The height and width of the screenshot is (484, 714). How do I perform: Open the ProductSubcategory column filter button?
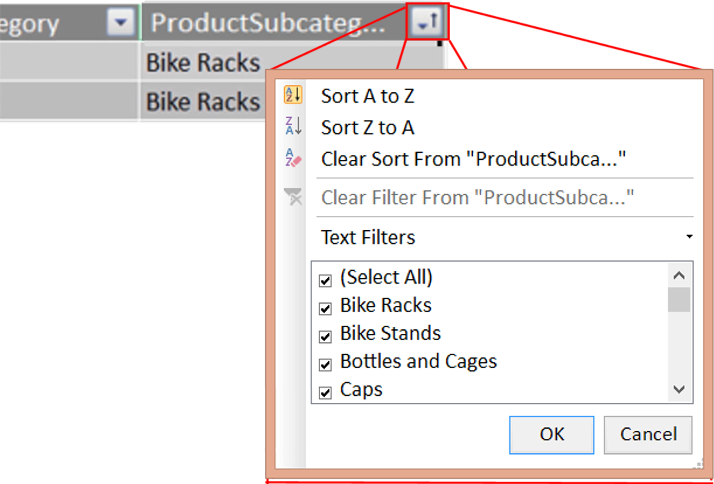[427, 23]
